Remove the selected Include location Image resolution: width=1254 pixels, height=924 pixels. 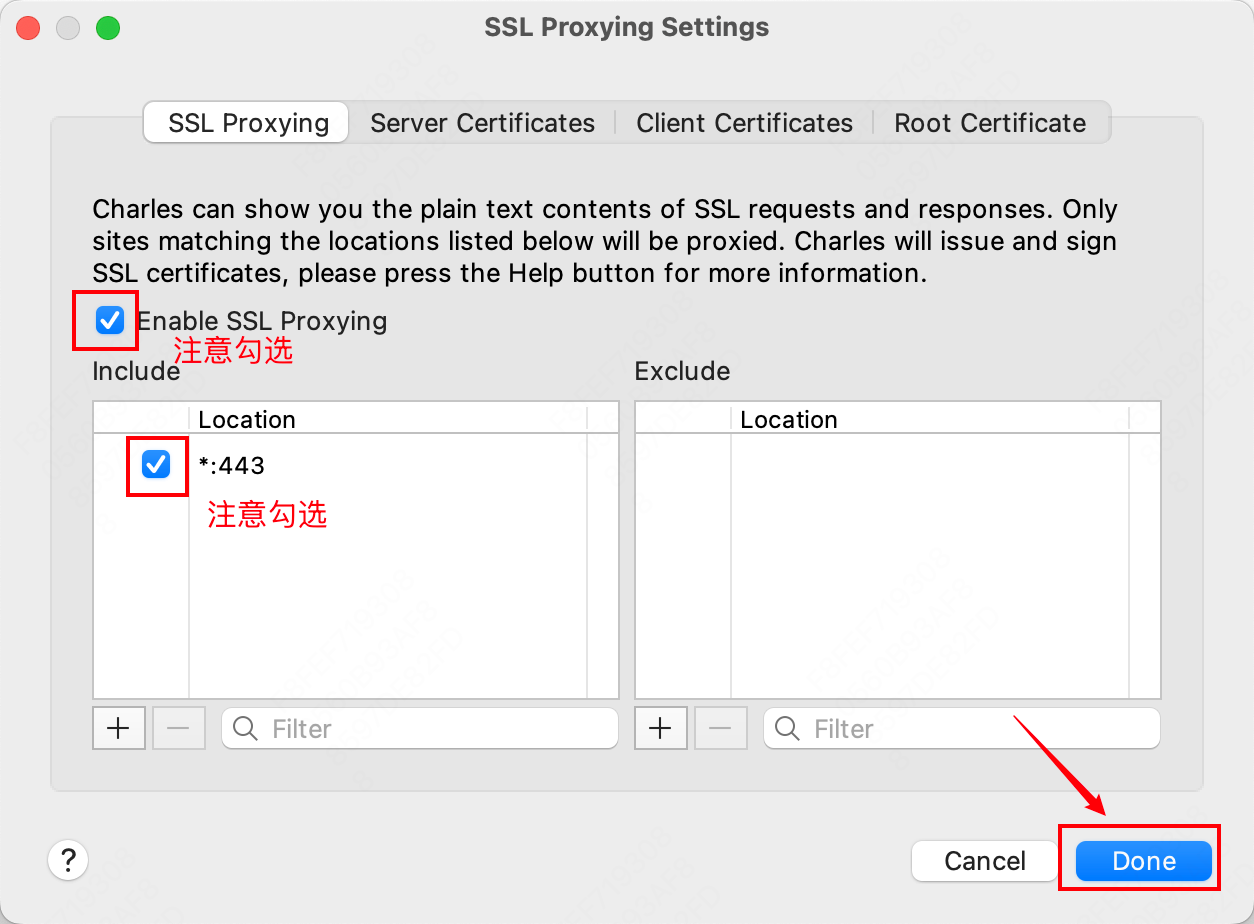179,728
